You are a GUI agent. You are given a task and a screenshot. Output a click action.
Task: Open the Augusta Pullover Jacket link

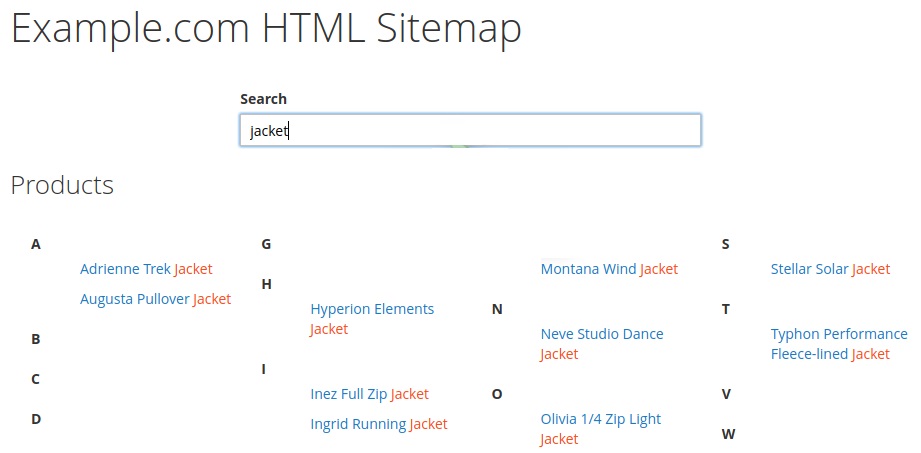(156, 299)
